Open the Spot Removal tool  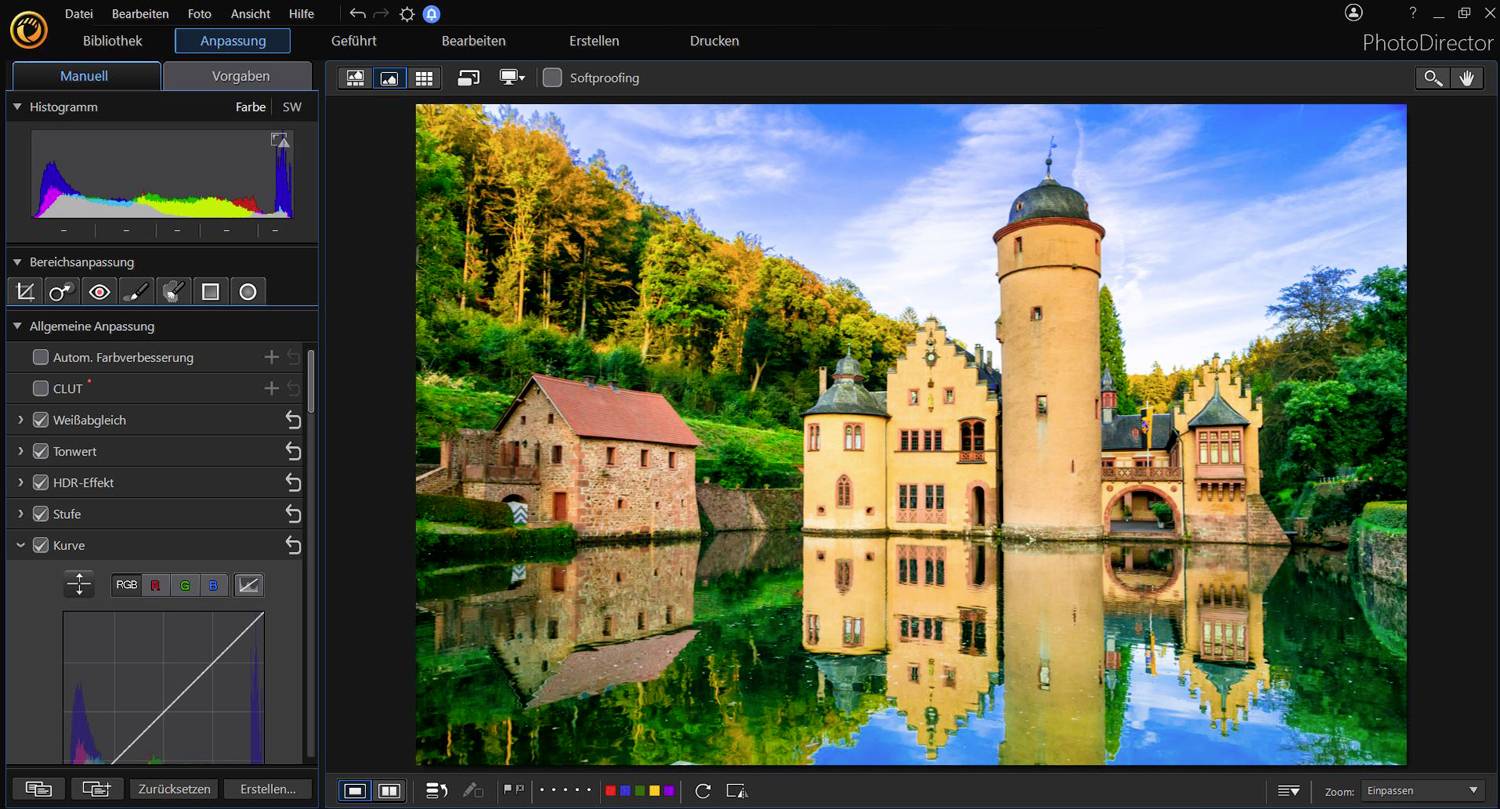60,291
